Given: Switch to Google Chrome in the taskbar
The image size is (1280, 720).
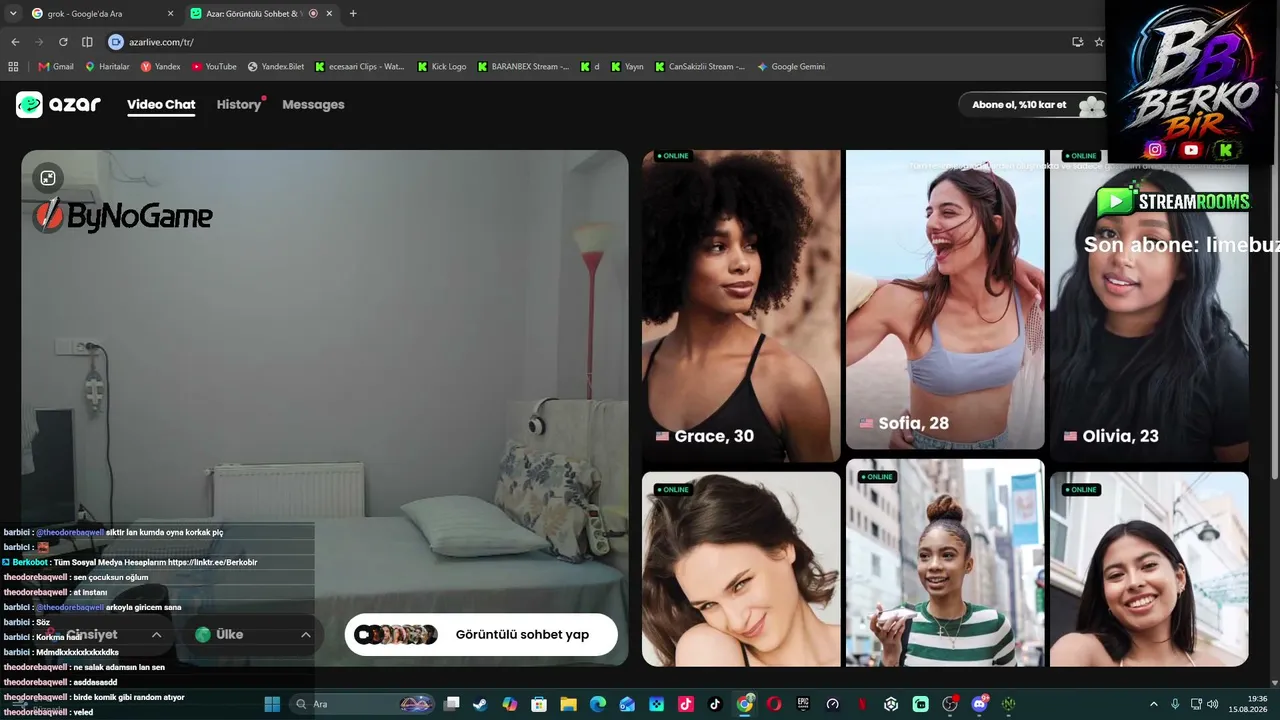Looking at the screenshot, I should click(x=745, y=704).
